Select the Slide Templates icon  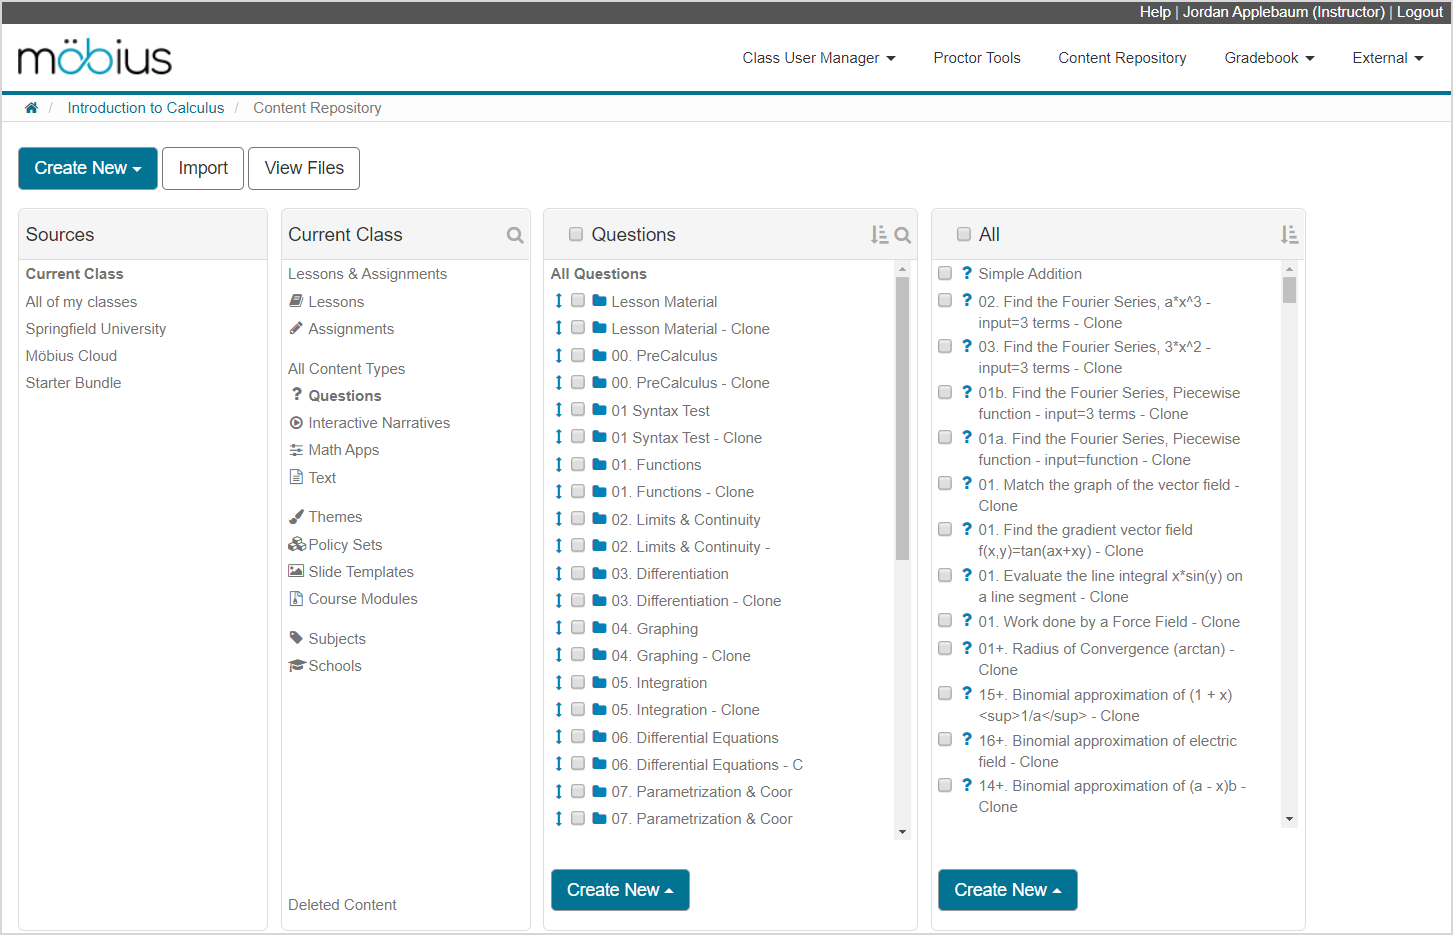point(296,571)
